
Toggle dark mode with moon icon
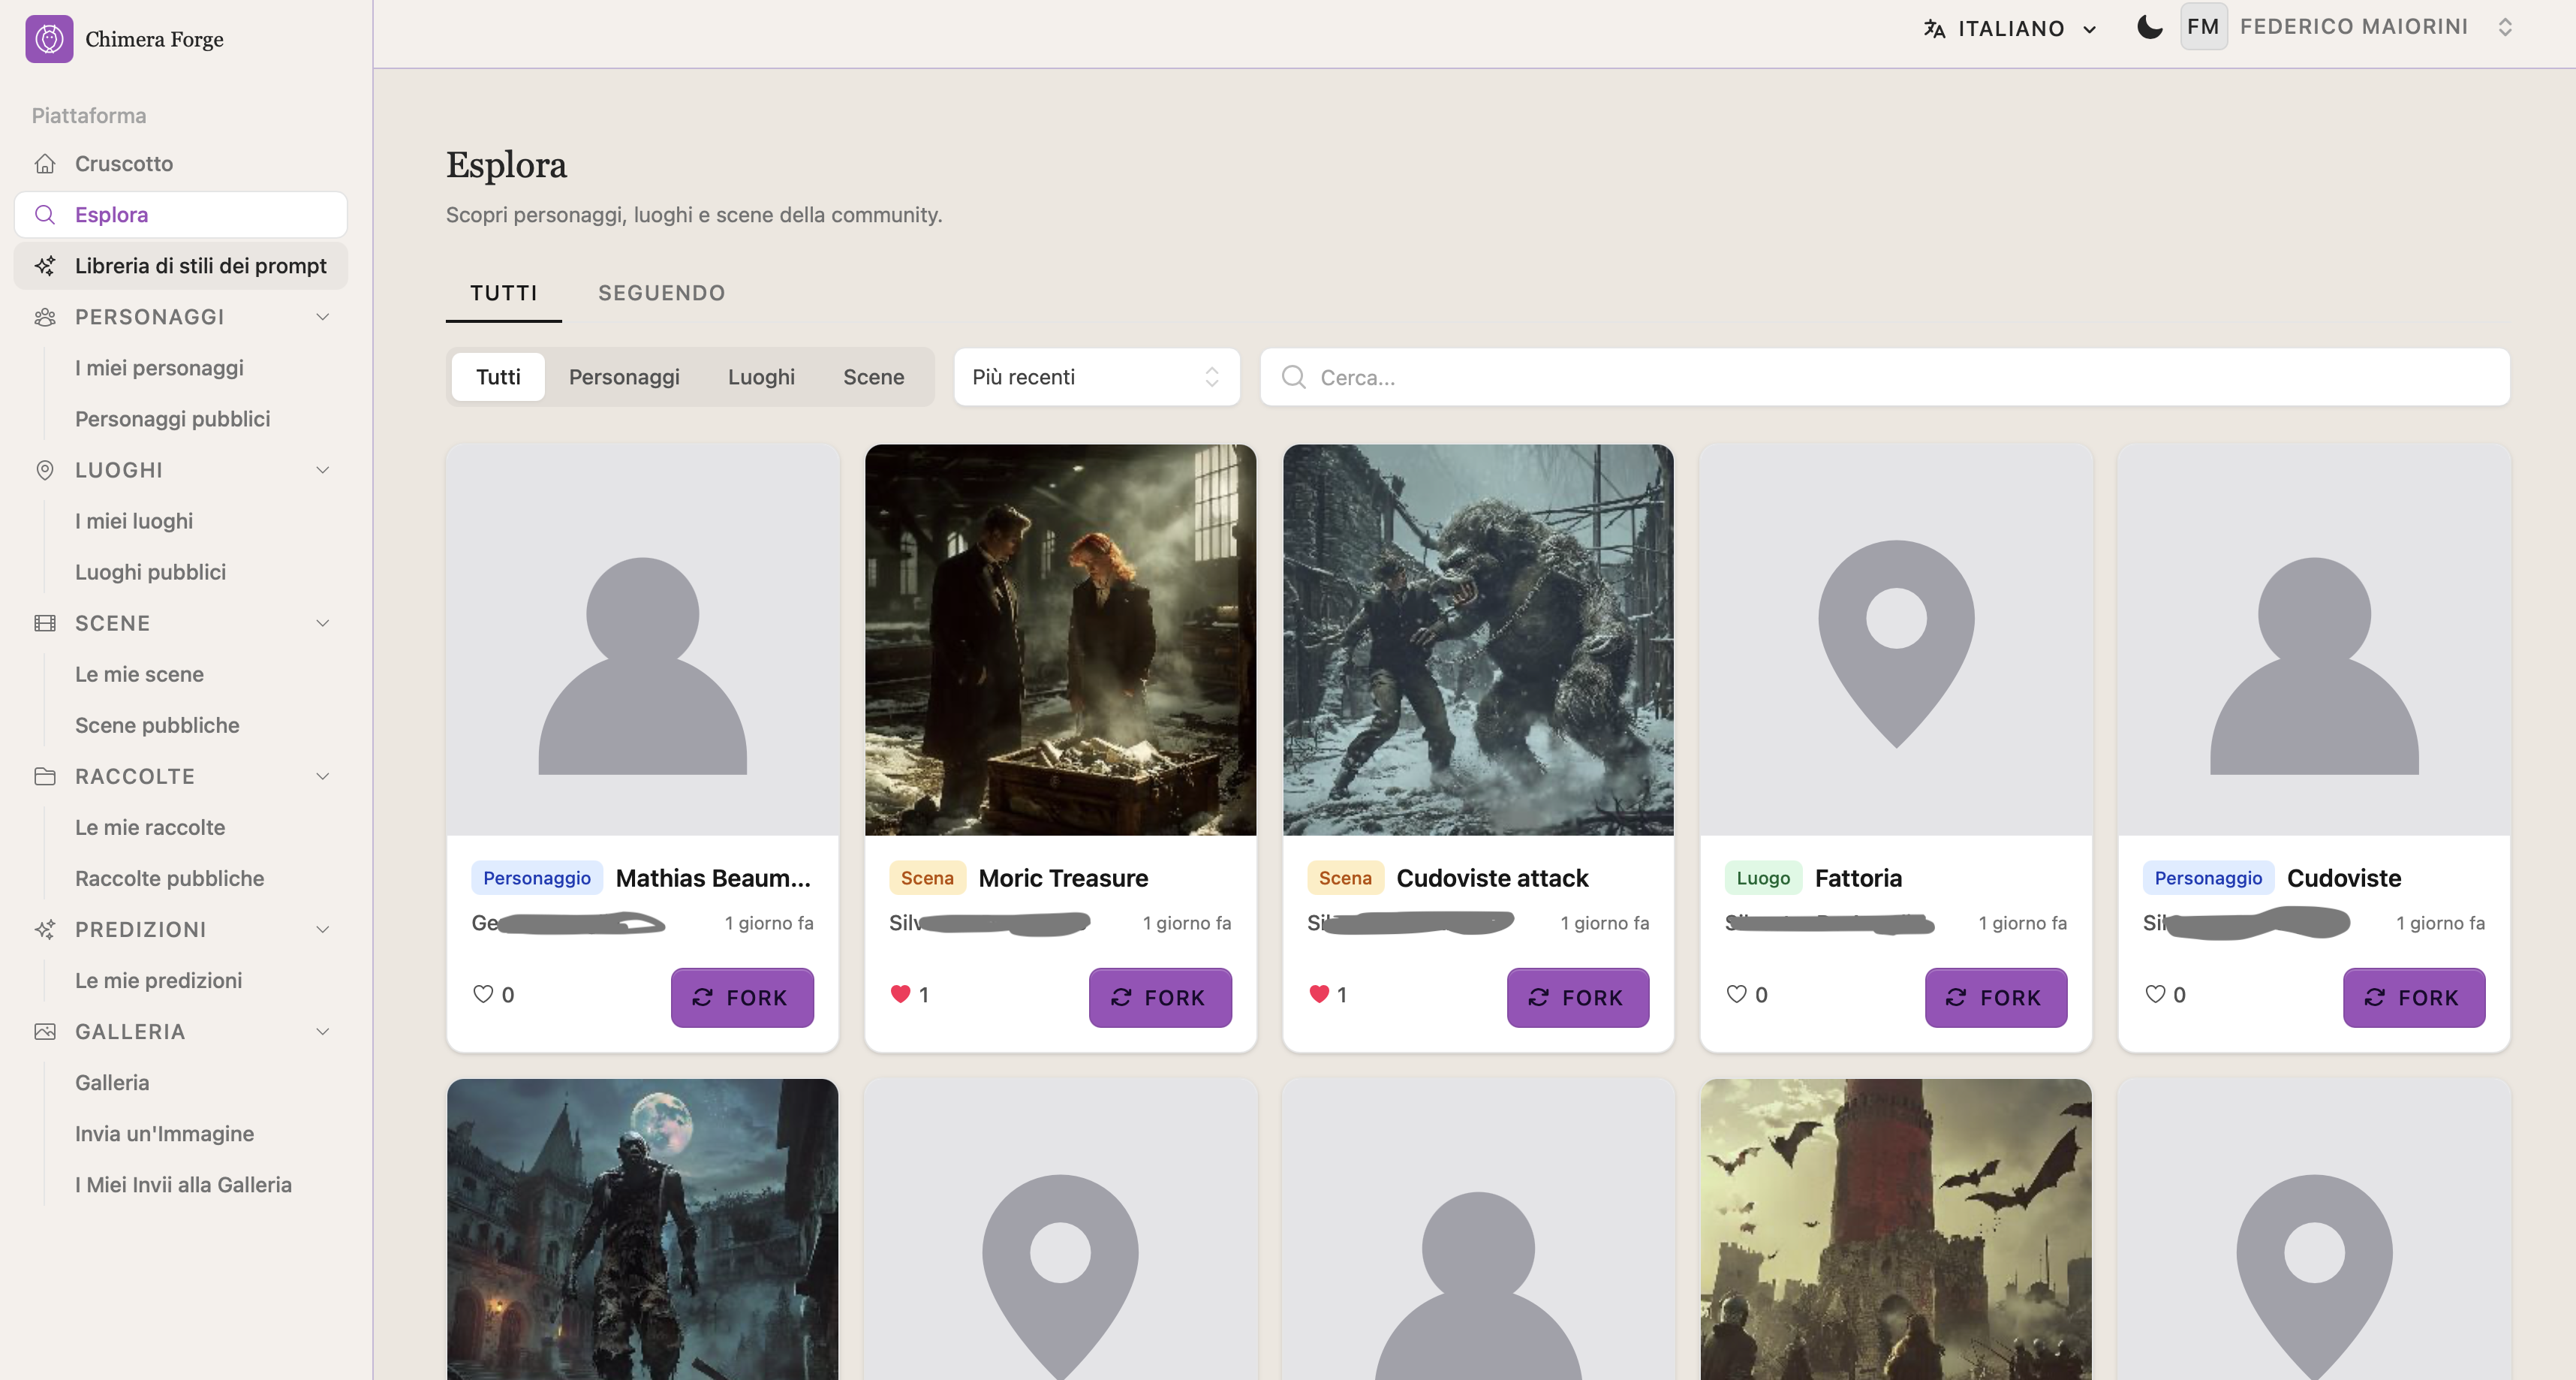2149,27
